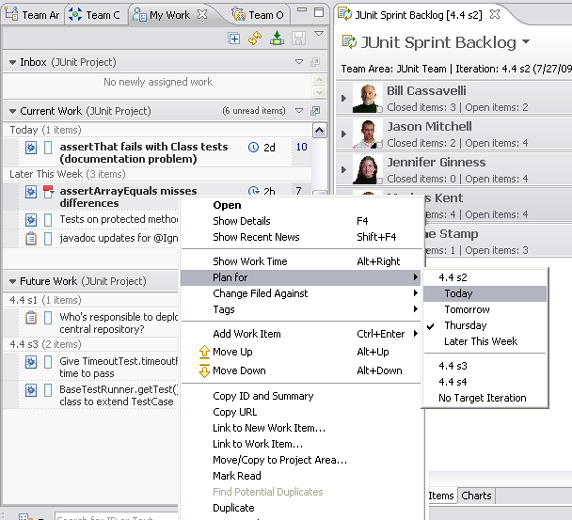572x520 pixels.
Task: Click Jason Mitchell's photo
Action: 368,134
